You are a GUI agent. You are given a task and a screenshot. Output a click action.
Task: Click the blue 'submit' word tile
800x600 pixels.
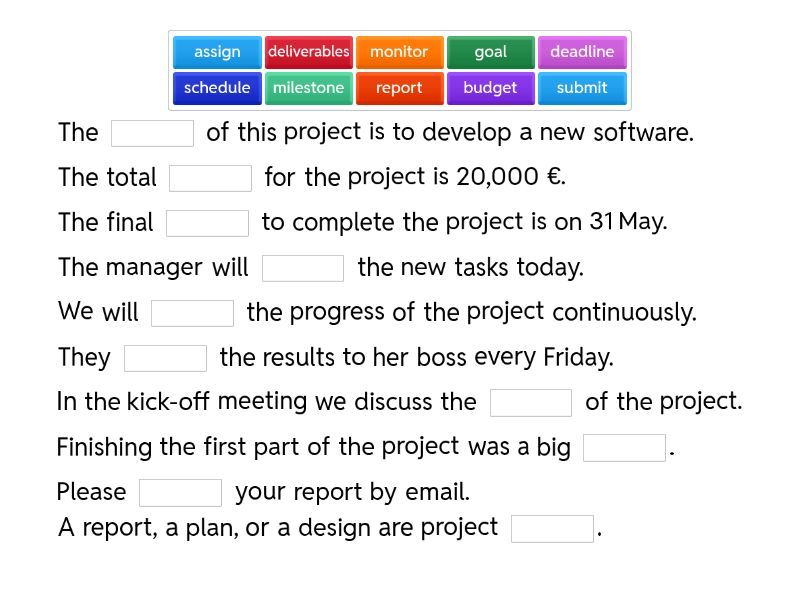point(582,88)
